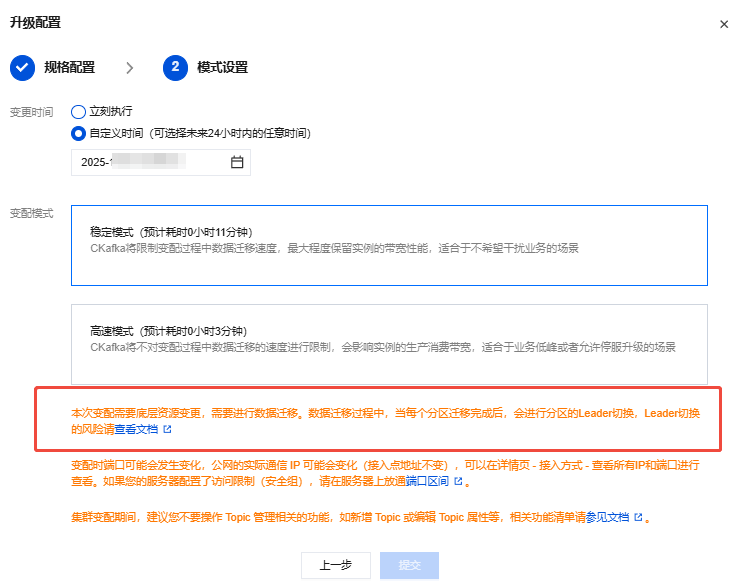Click the warning text starting 集群变配期间
This screenshot has height=581, width=735.
coord(360,517)
